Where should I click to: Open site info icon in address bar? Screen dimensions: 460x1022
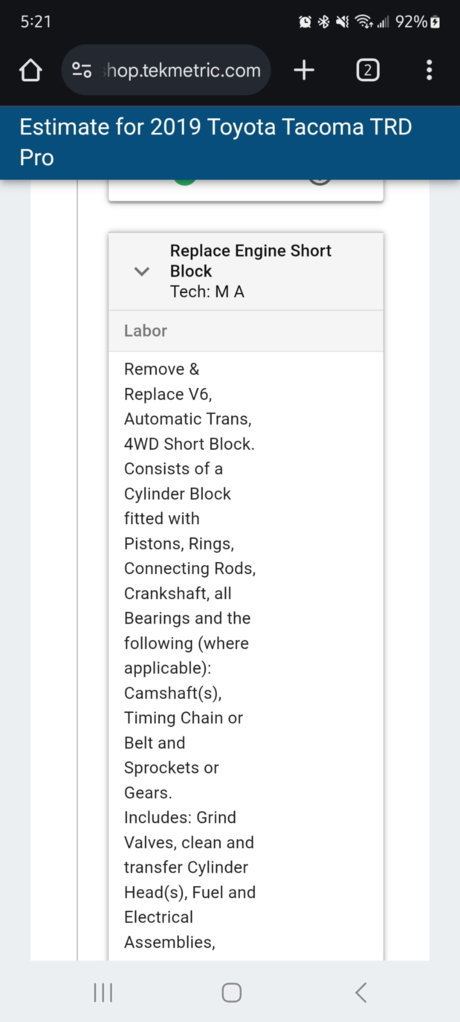(81, 70)
